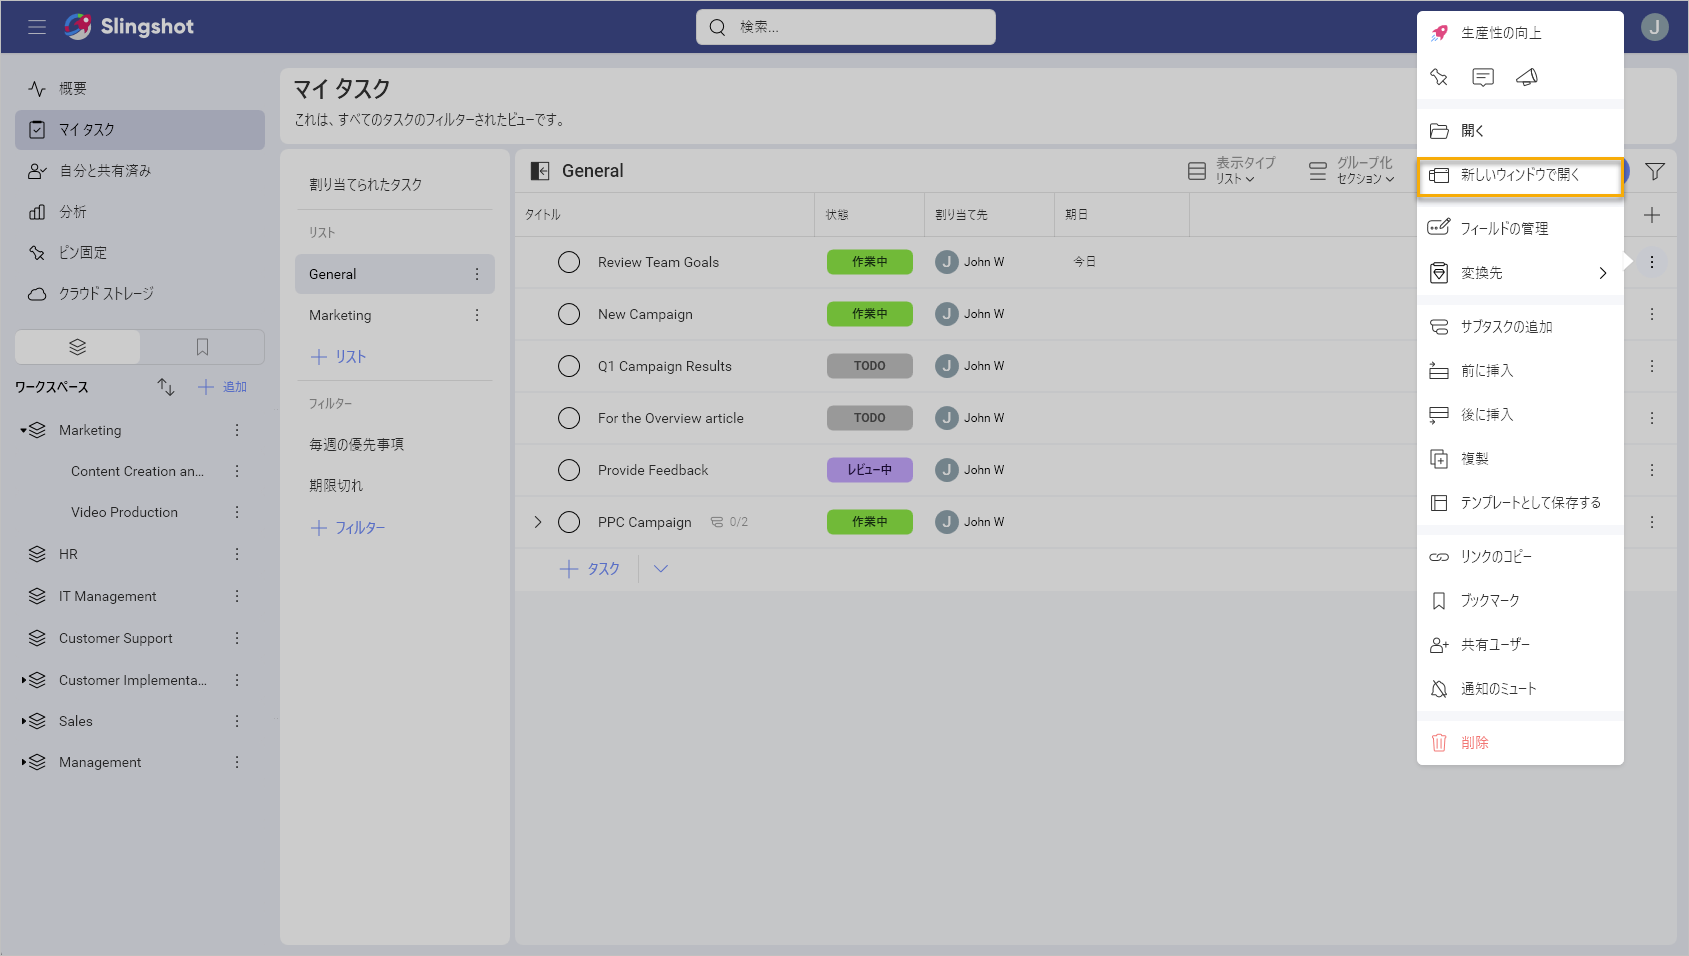Change レビュー中 status of Provide Feedback

tap(870, 470)
